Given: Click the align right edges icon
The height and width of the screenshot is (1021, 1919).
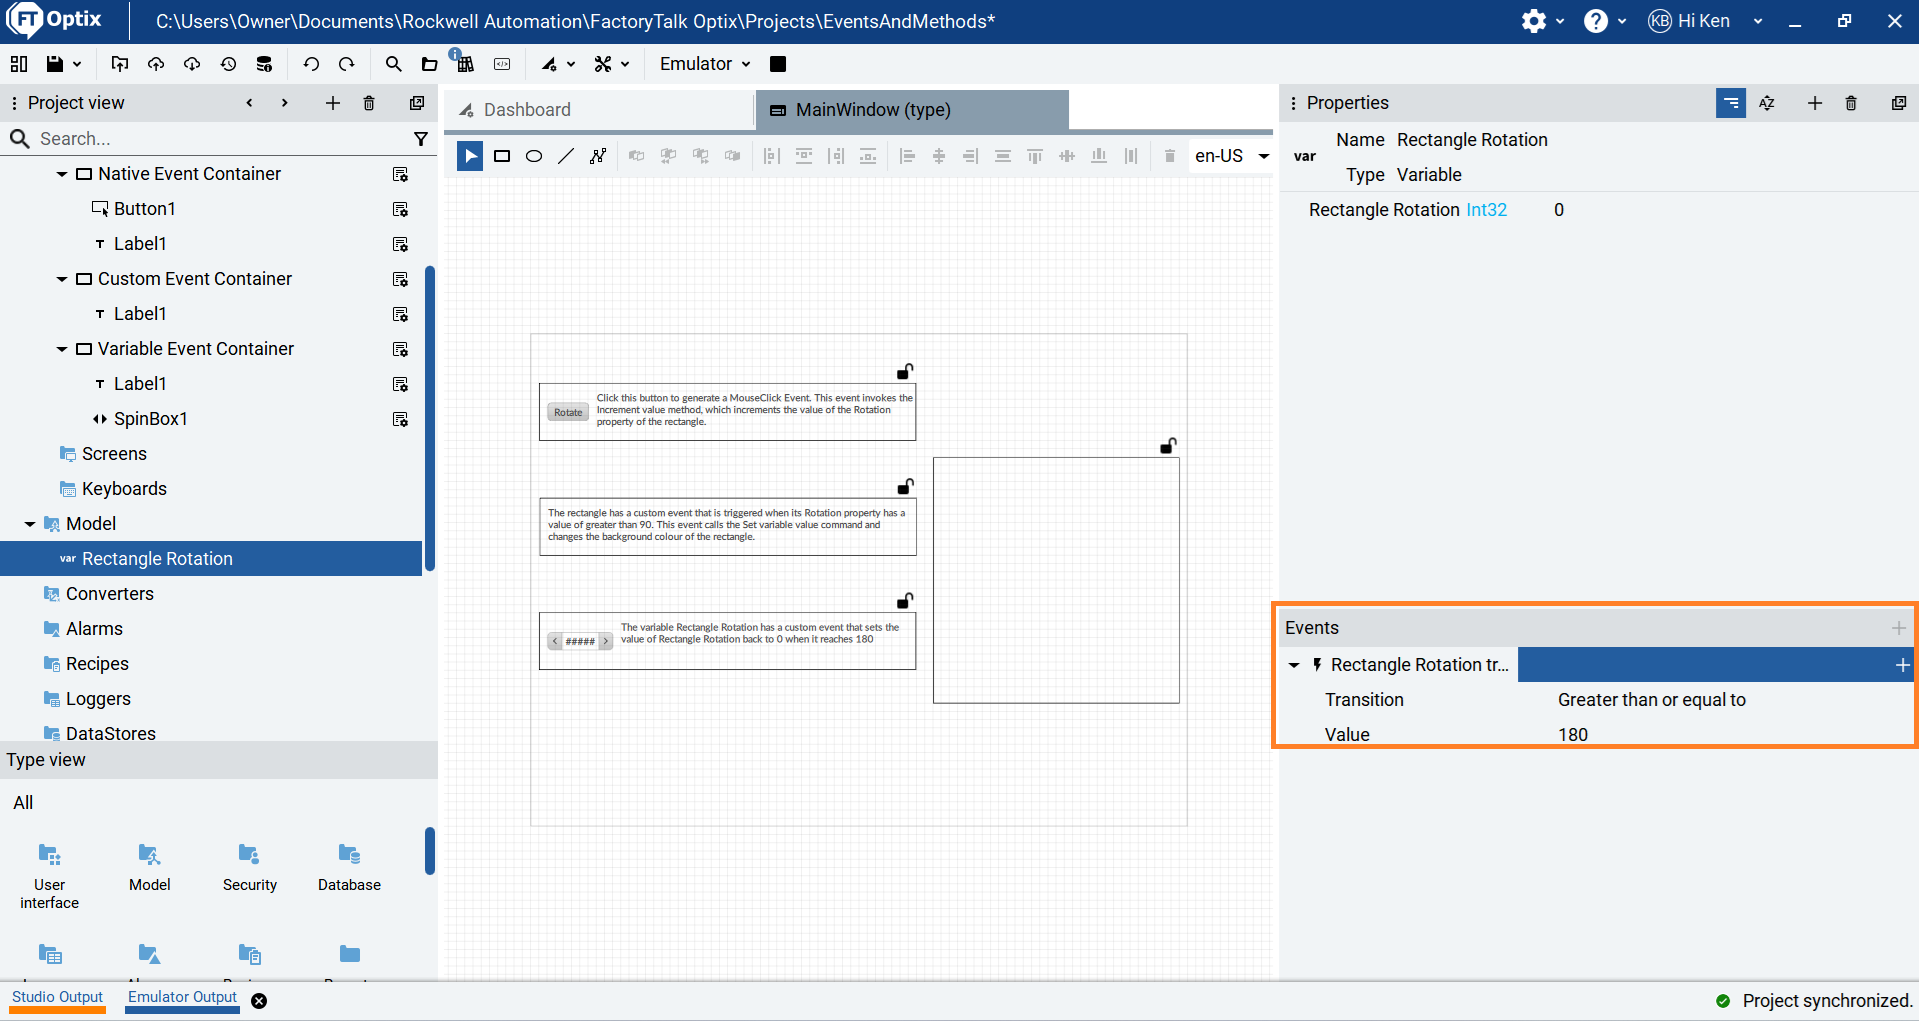Looking at the screenshot, I should point(970,156).
